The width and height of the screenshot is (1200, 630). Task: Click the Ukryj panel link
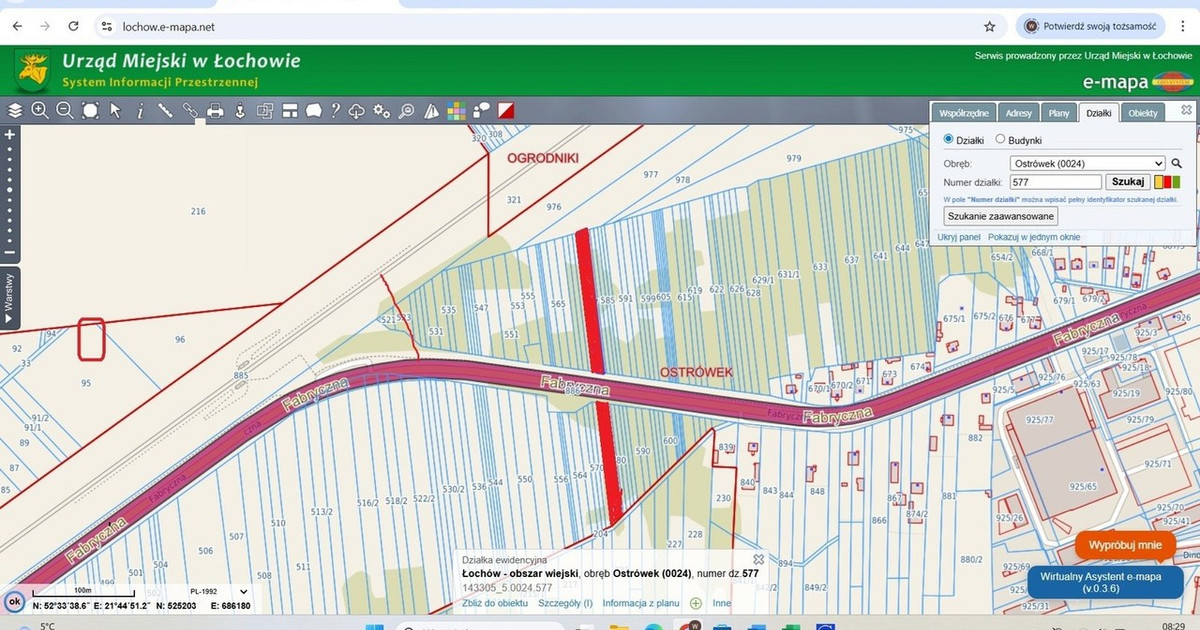[959, 237]
